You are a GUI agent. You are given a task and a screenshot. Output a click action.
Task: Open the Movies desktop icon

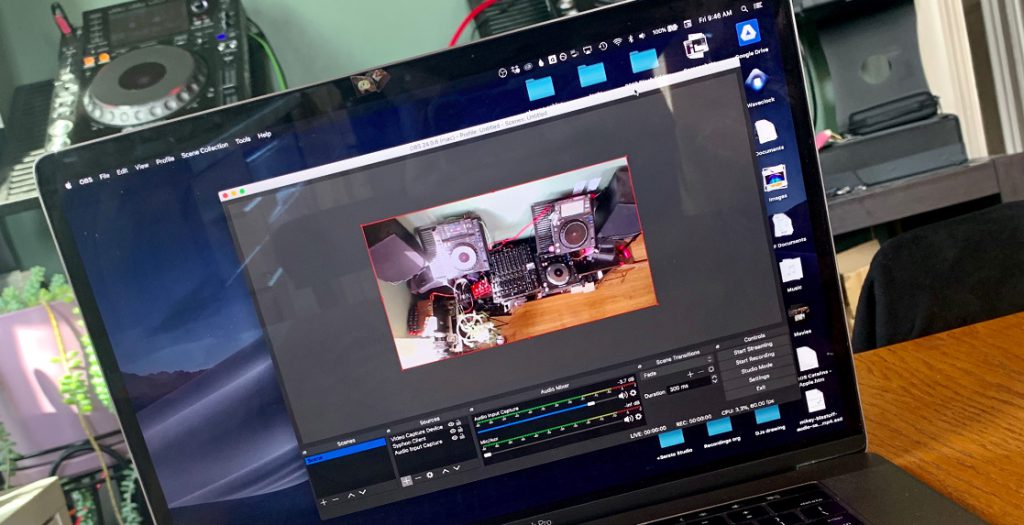click(x=798, y=313)
